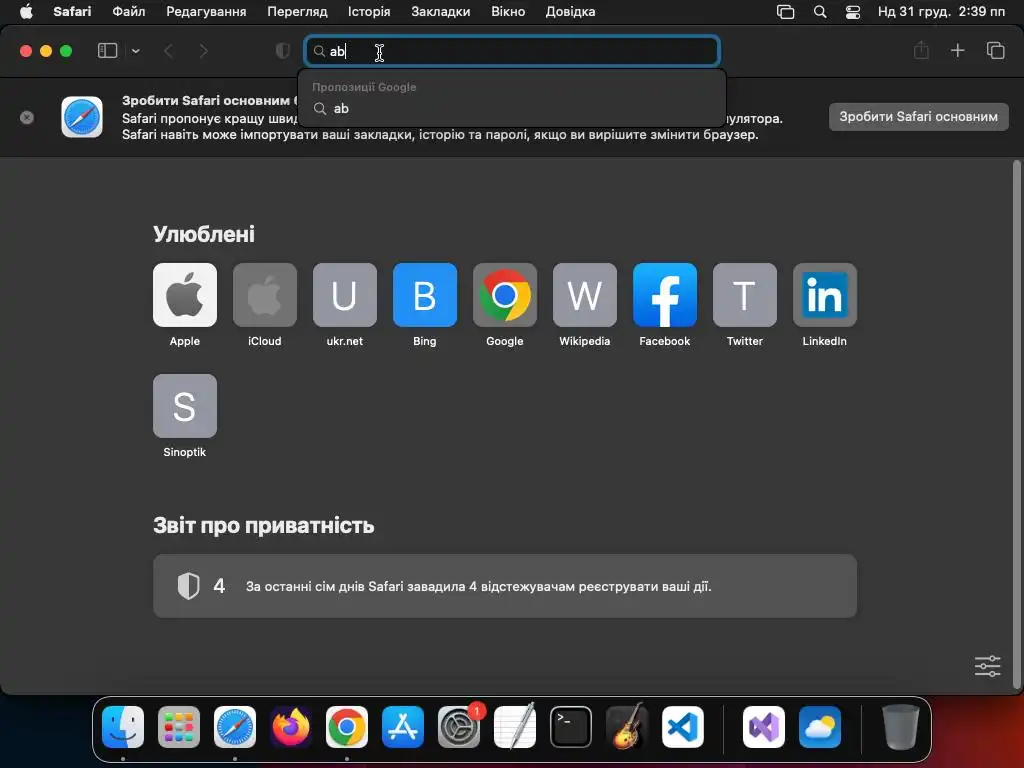This screenshot has height=768, width=1024.
Task: Open Trash from the Dock
Action: [x=901, y=727]
